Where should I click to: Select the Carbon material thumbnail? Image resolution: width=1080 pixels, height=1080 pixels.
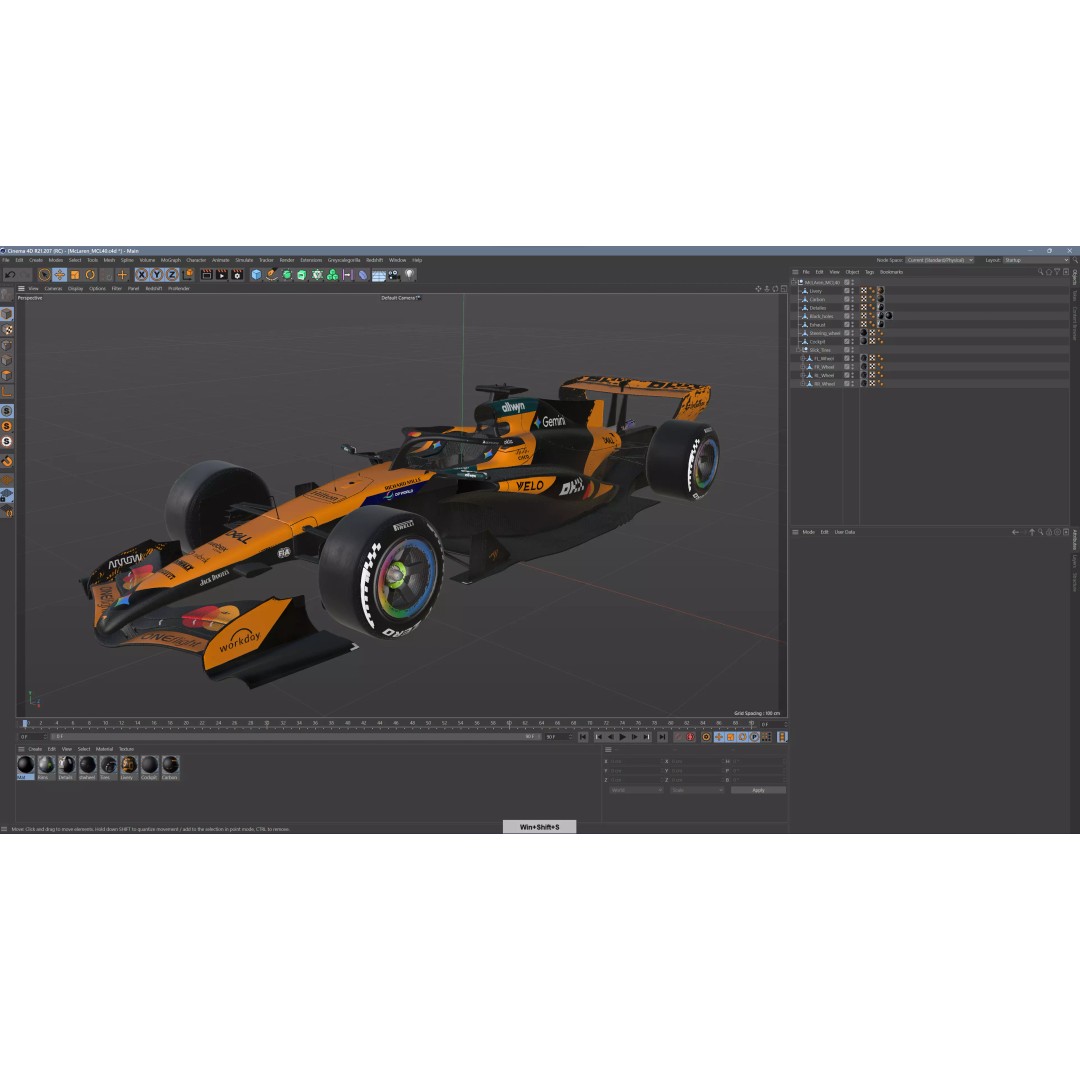(170, 765)
